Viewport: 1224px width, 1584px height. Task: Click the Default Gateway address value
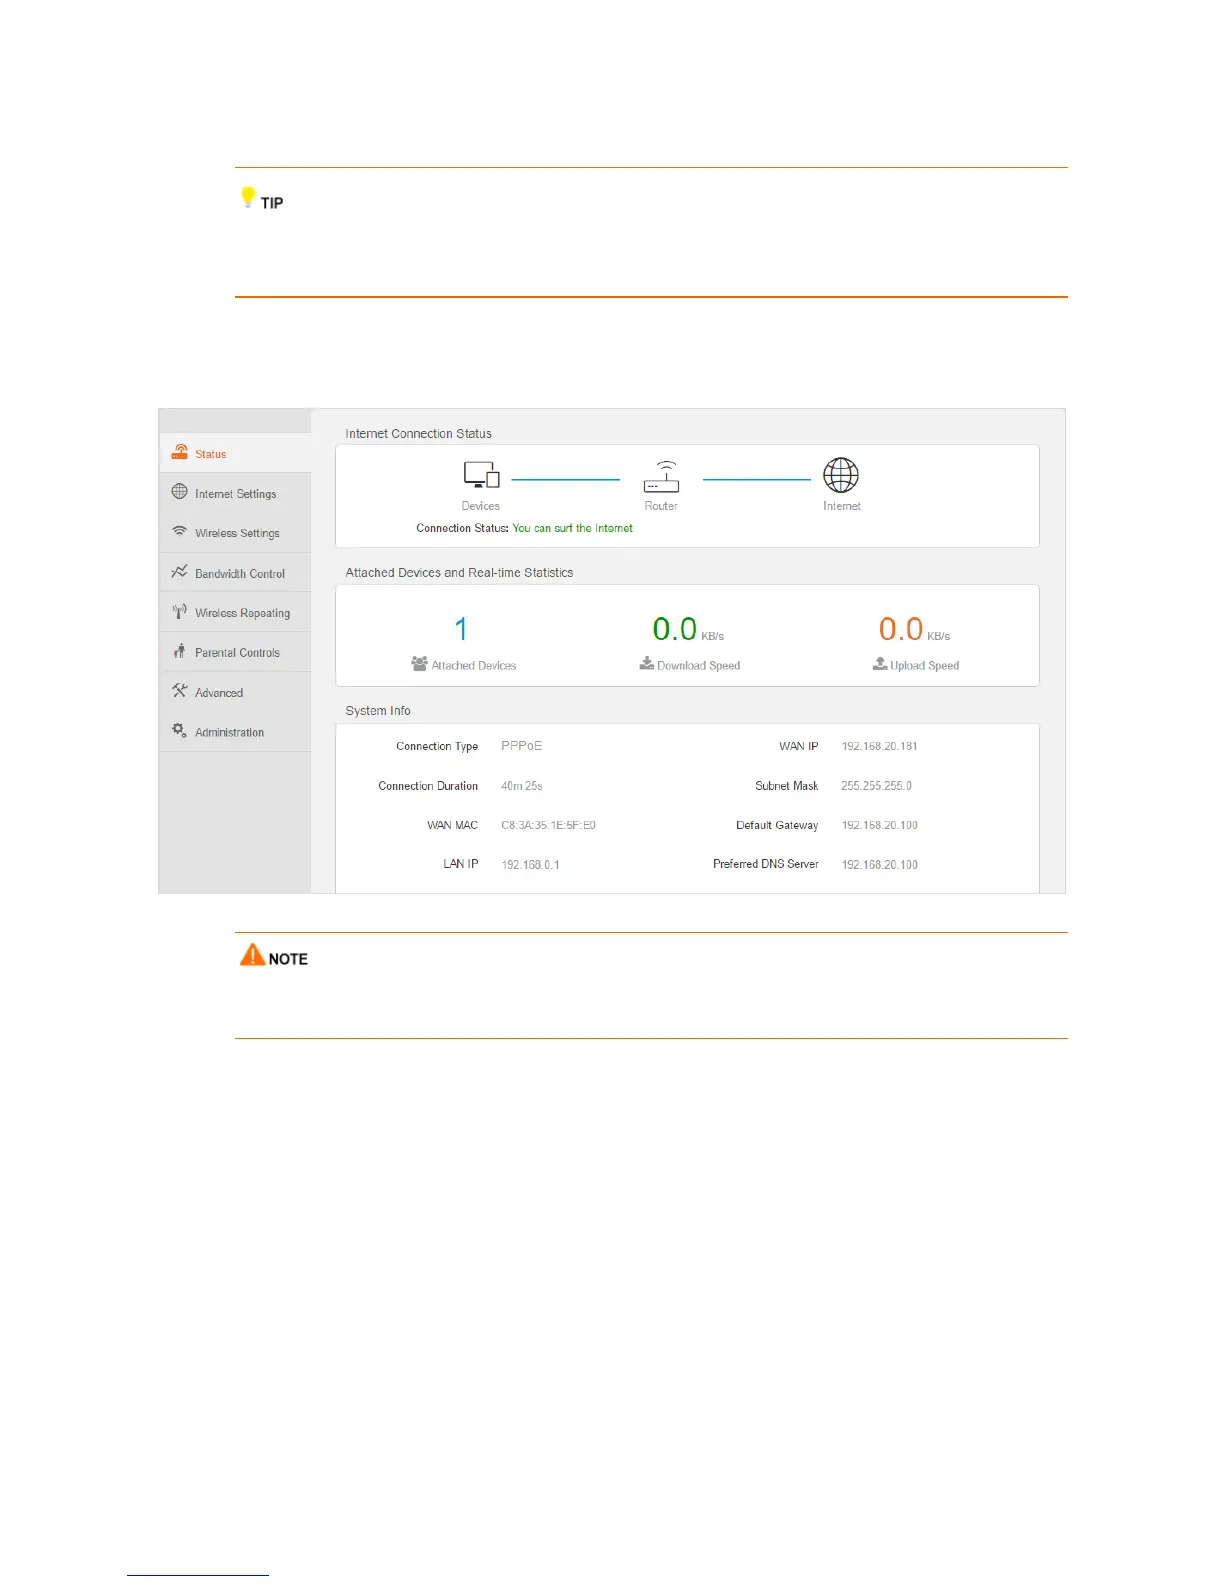(879, 825)
